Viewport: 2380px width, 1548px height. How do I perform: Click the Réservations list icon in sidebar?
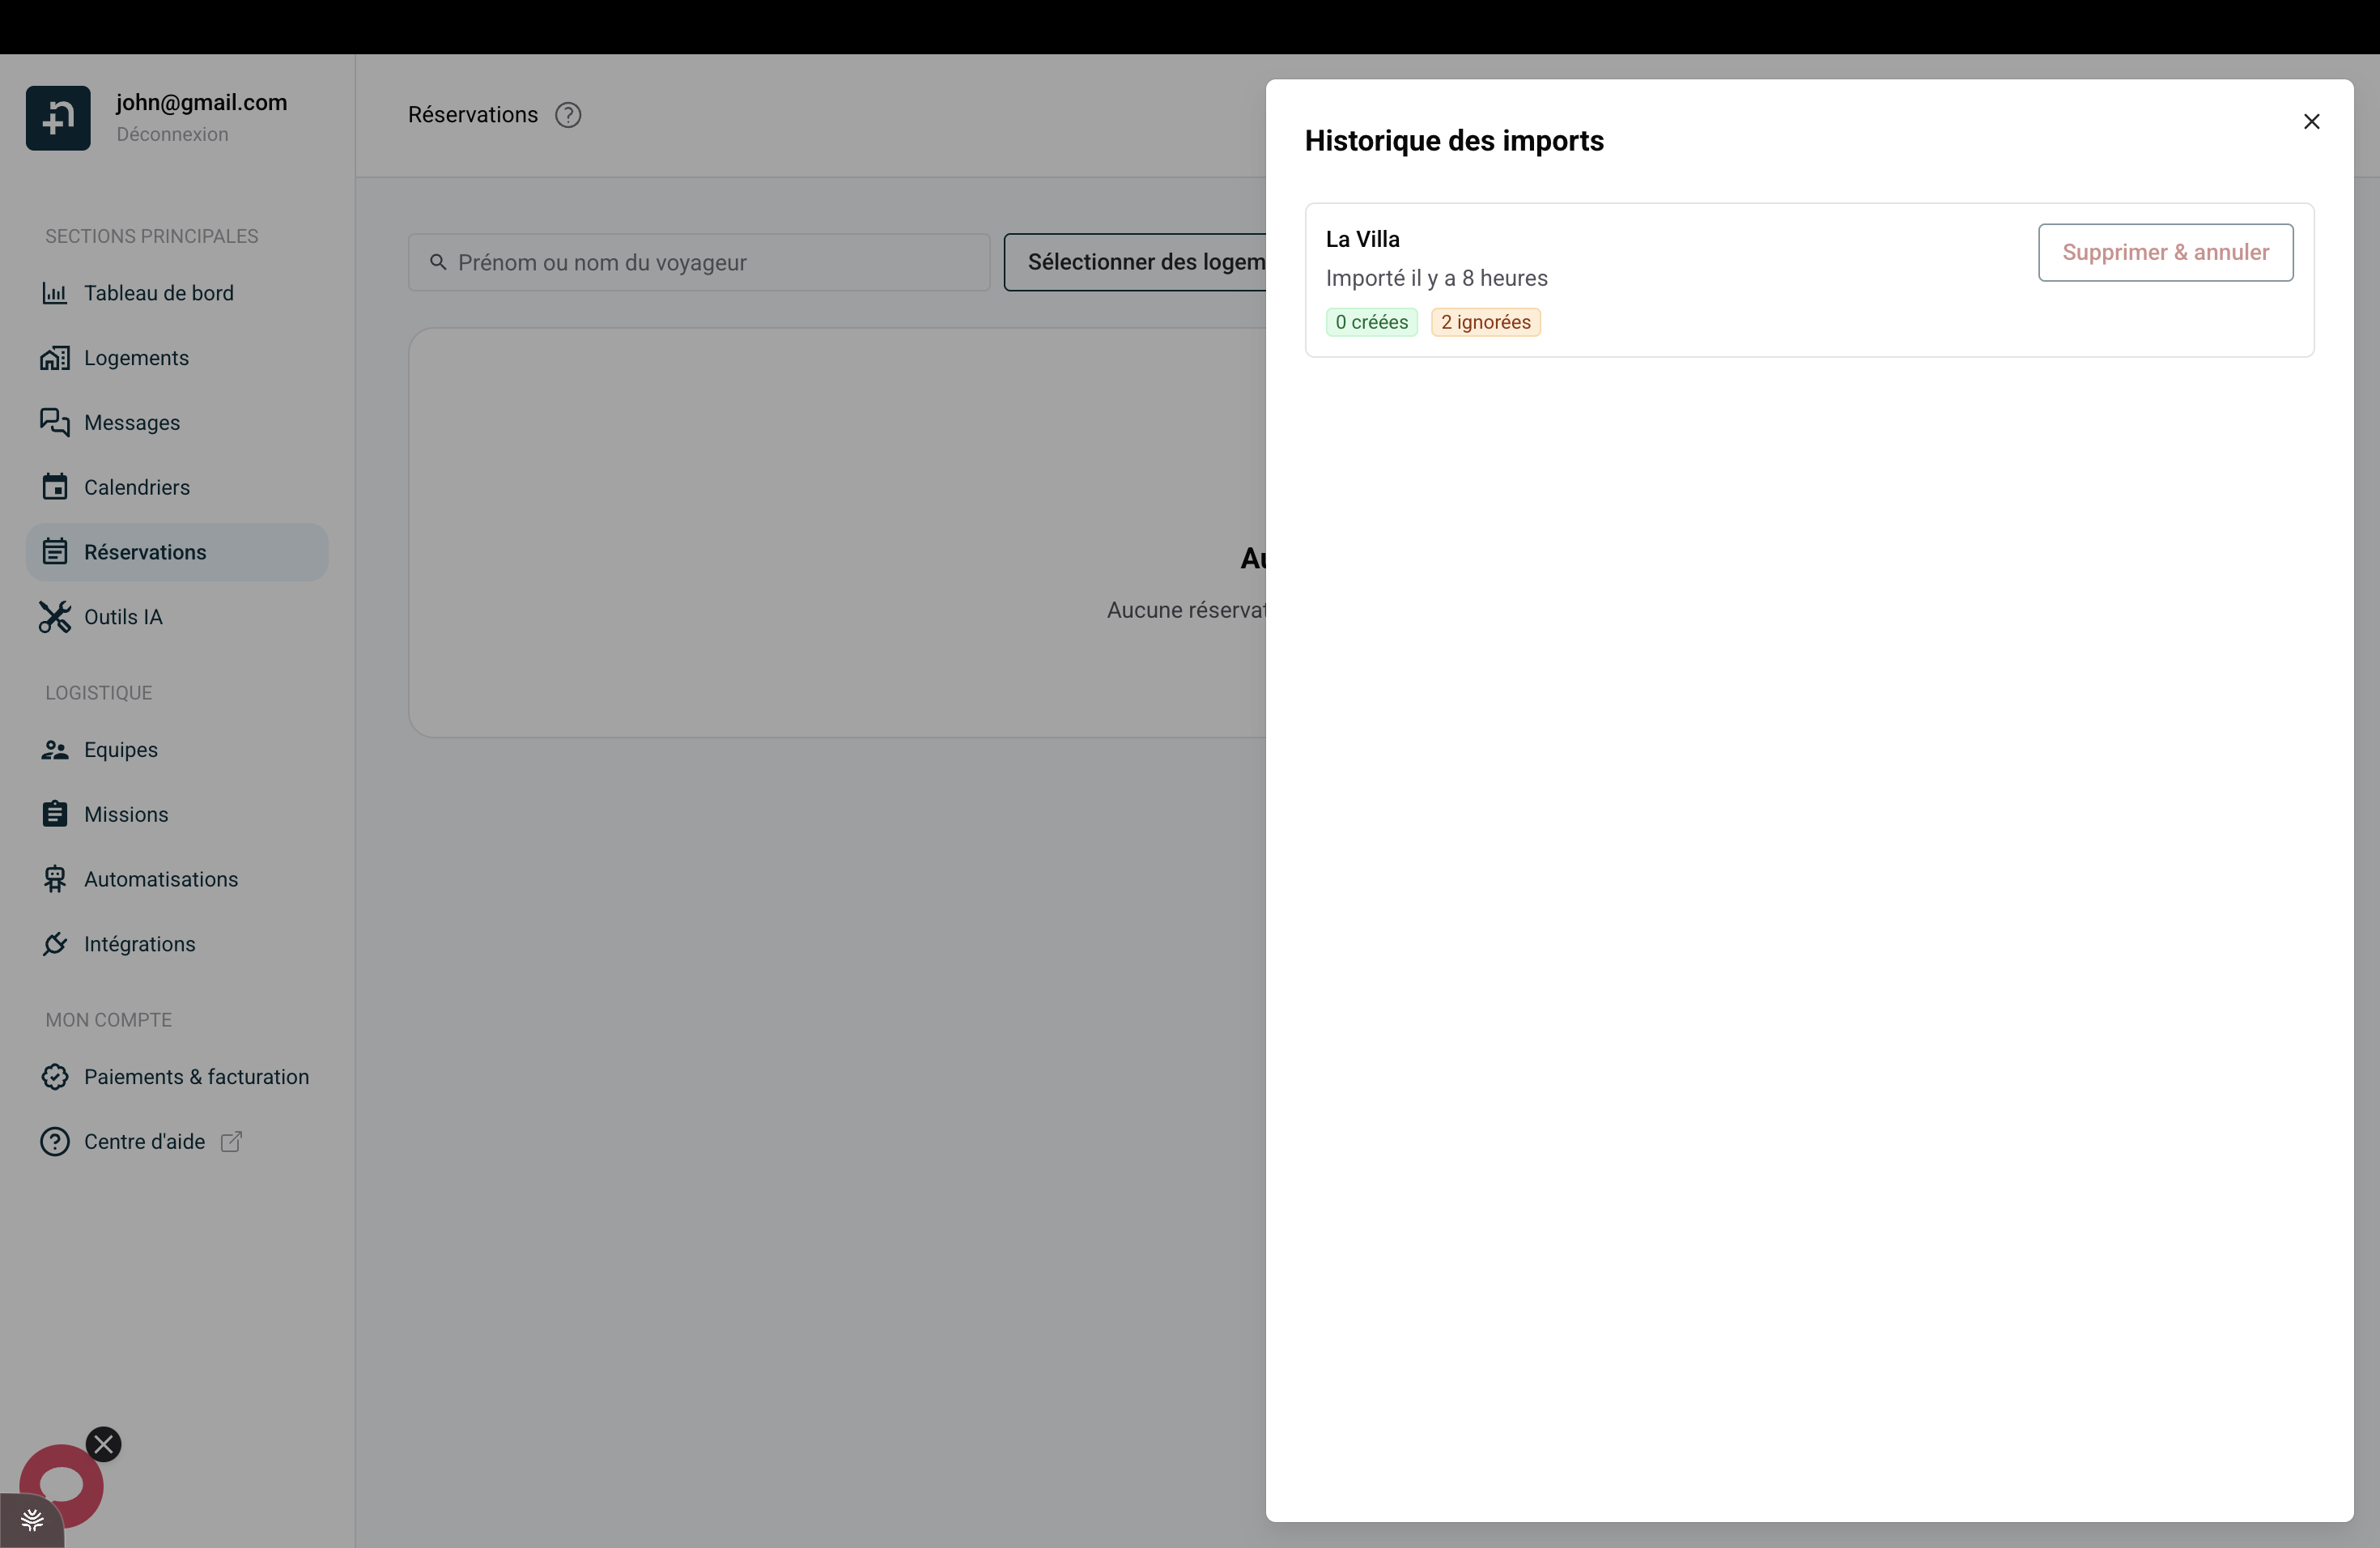55,552
